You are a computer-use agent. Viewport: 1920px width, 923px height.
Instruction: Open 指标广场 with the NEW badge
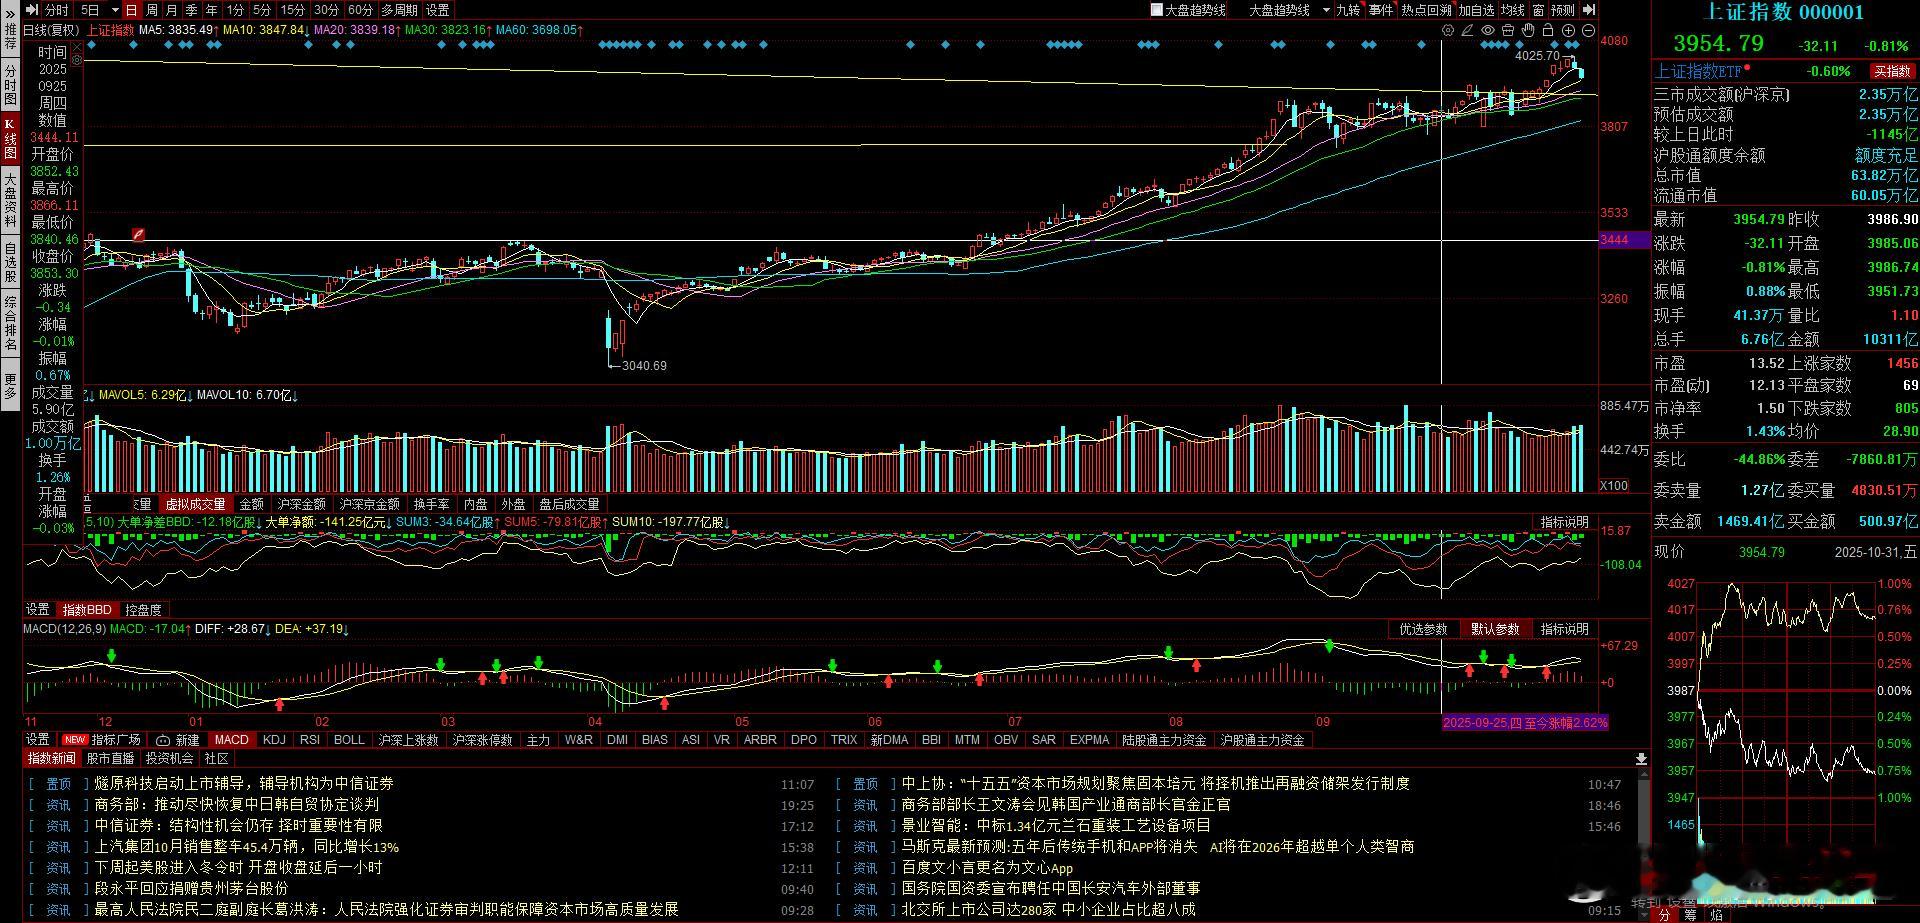tap(102, 740)
